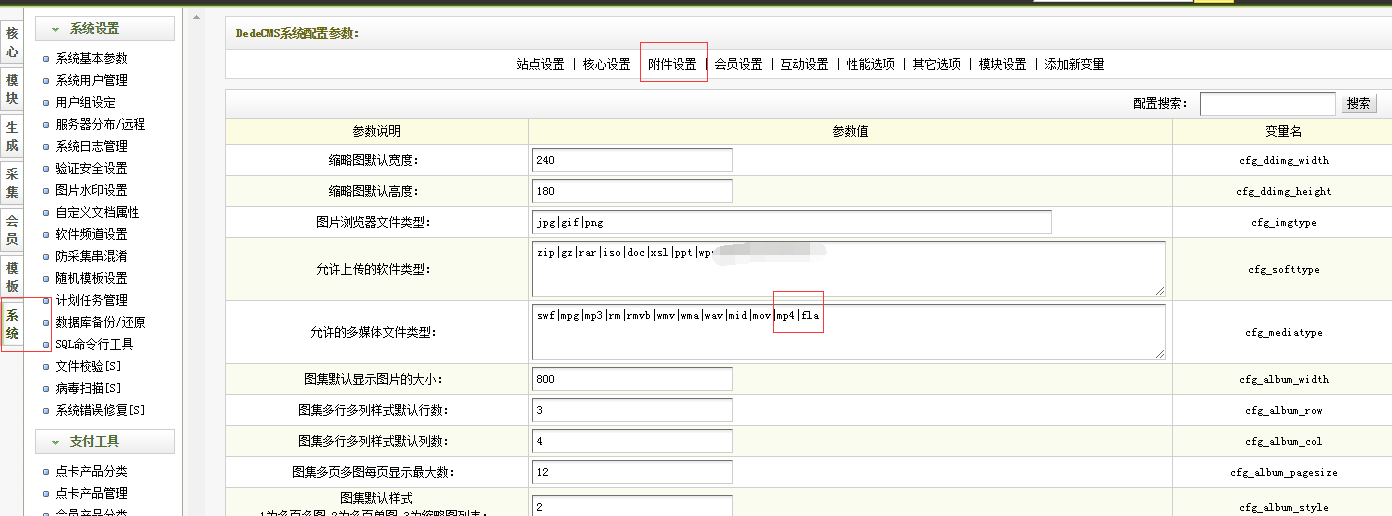This screenshot has width=1392, height=516.
Task: Click 图集多行多列样式默认列数 field
Action: (632, 441)
